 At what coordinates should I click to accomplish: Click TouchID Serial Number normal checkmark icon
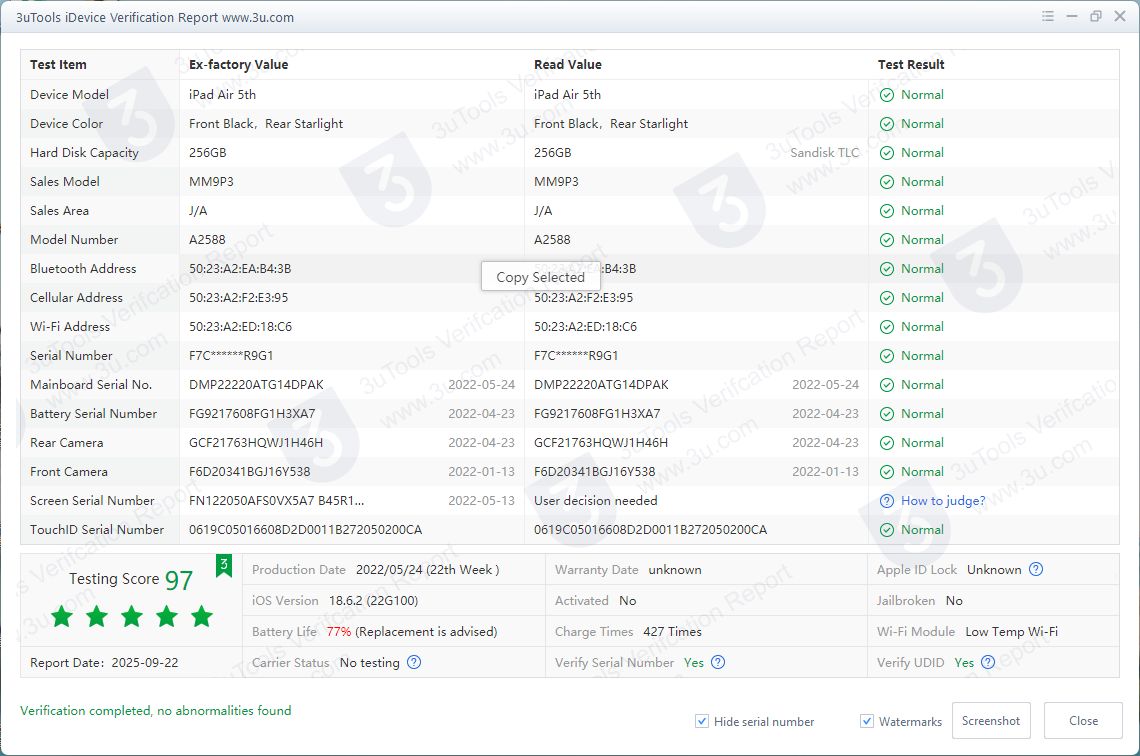pos(886,530)
